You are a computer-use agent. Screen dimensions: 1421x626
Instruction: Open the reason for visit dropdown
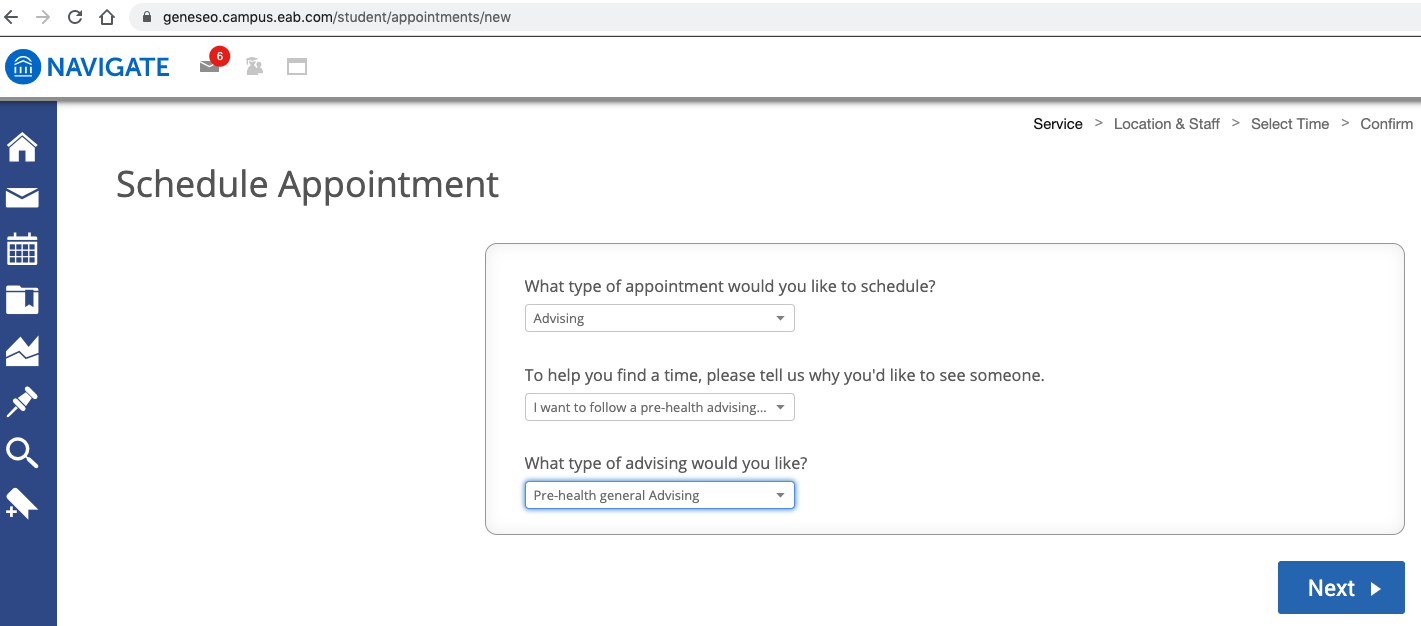(659, 407)
